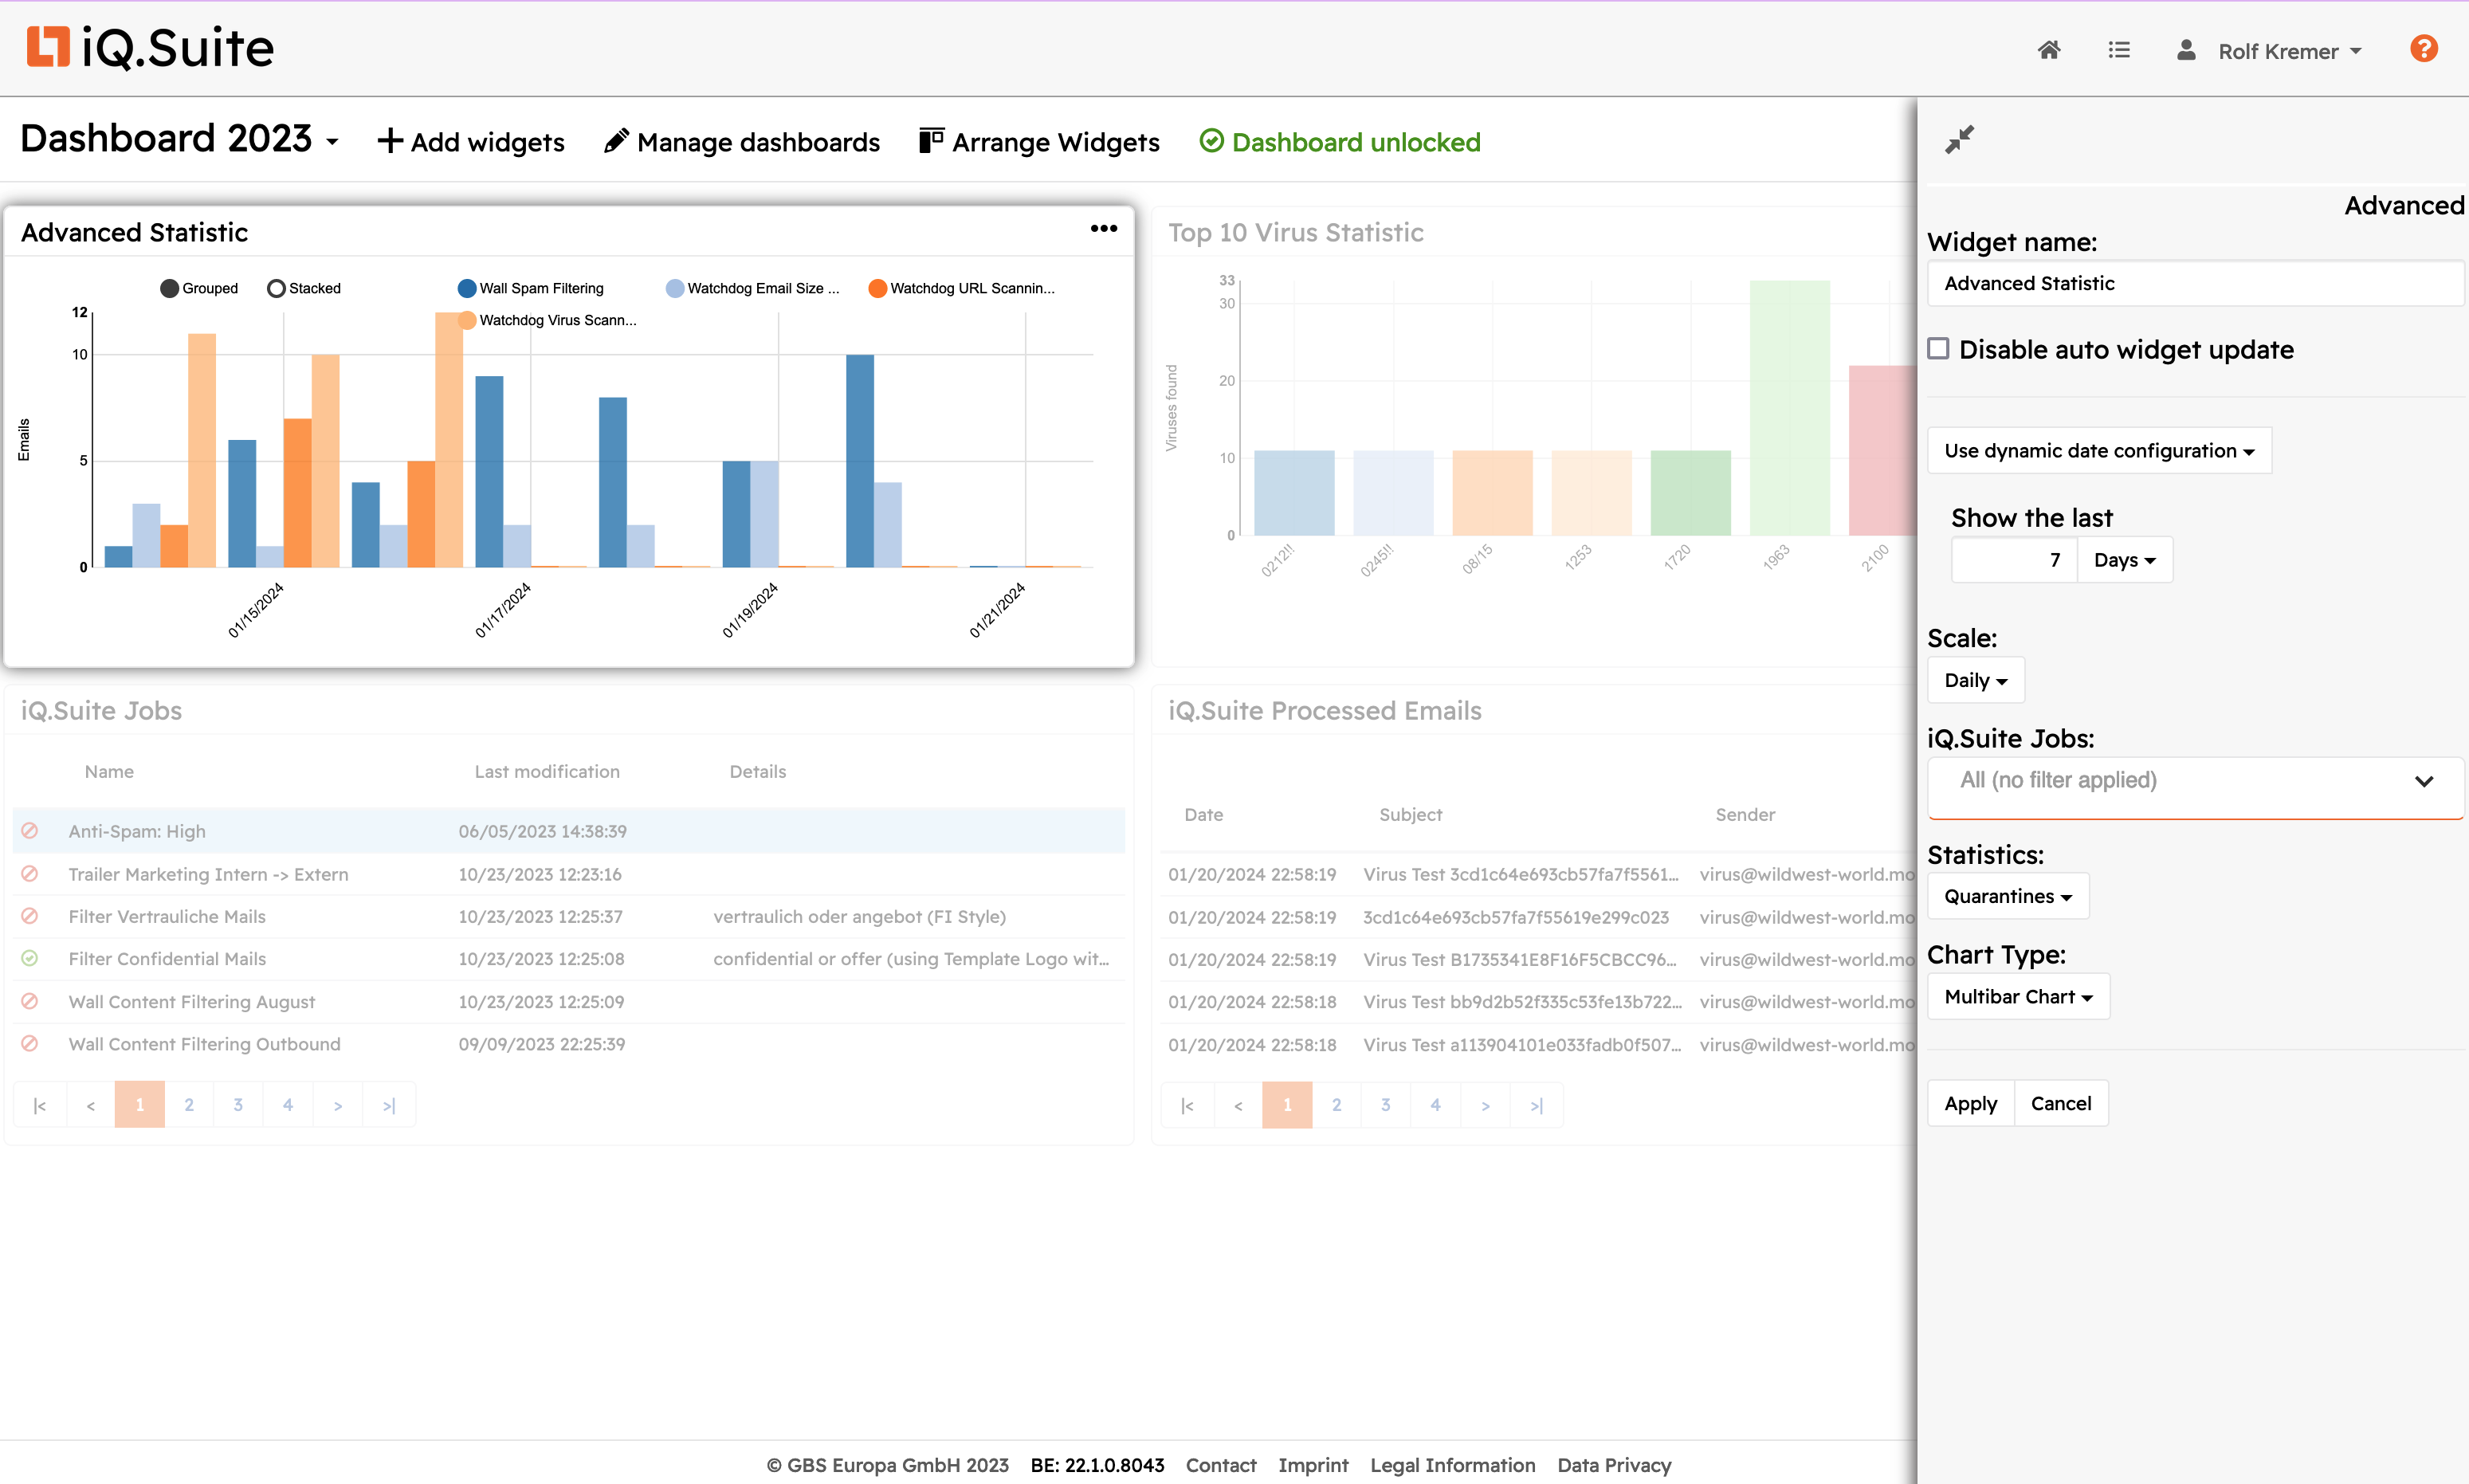
Task: Toggle Watchdog Email Size legend series
Action: 752,288
